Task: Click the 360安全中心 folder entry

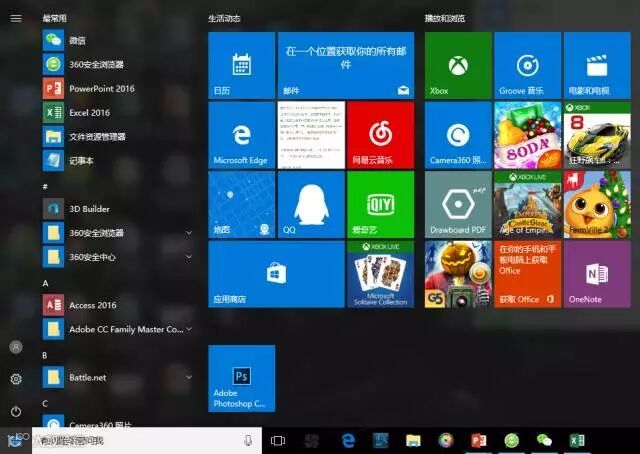Action: [118, 257]
